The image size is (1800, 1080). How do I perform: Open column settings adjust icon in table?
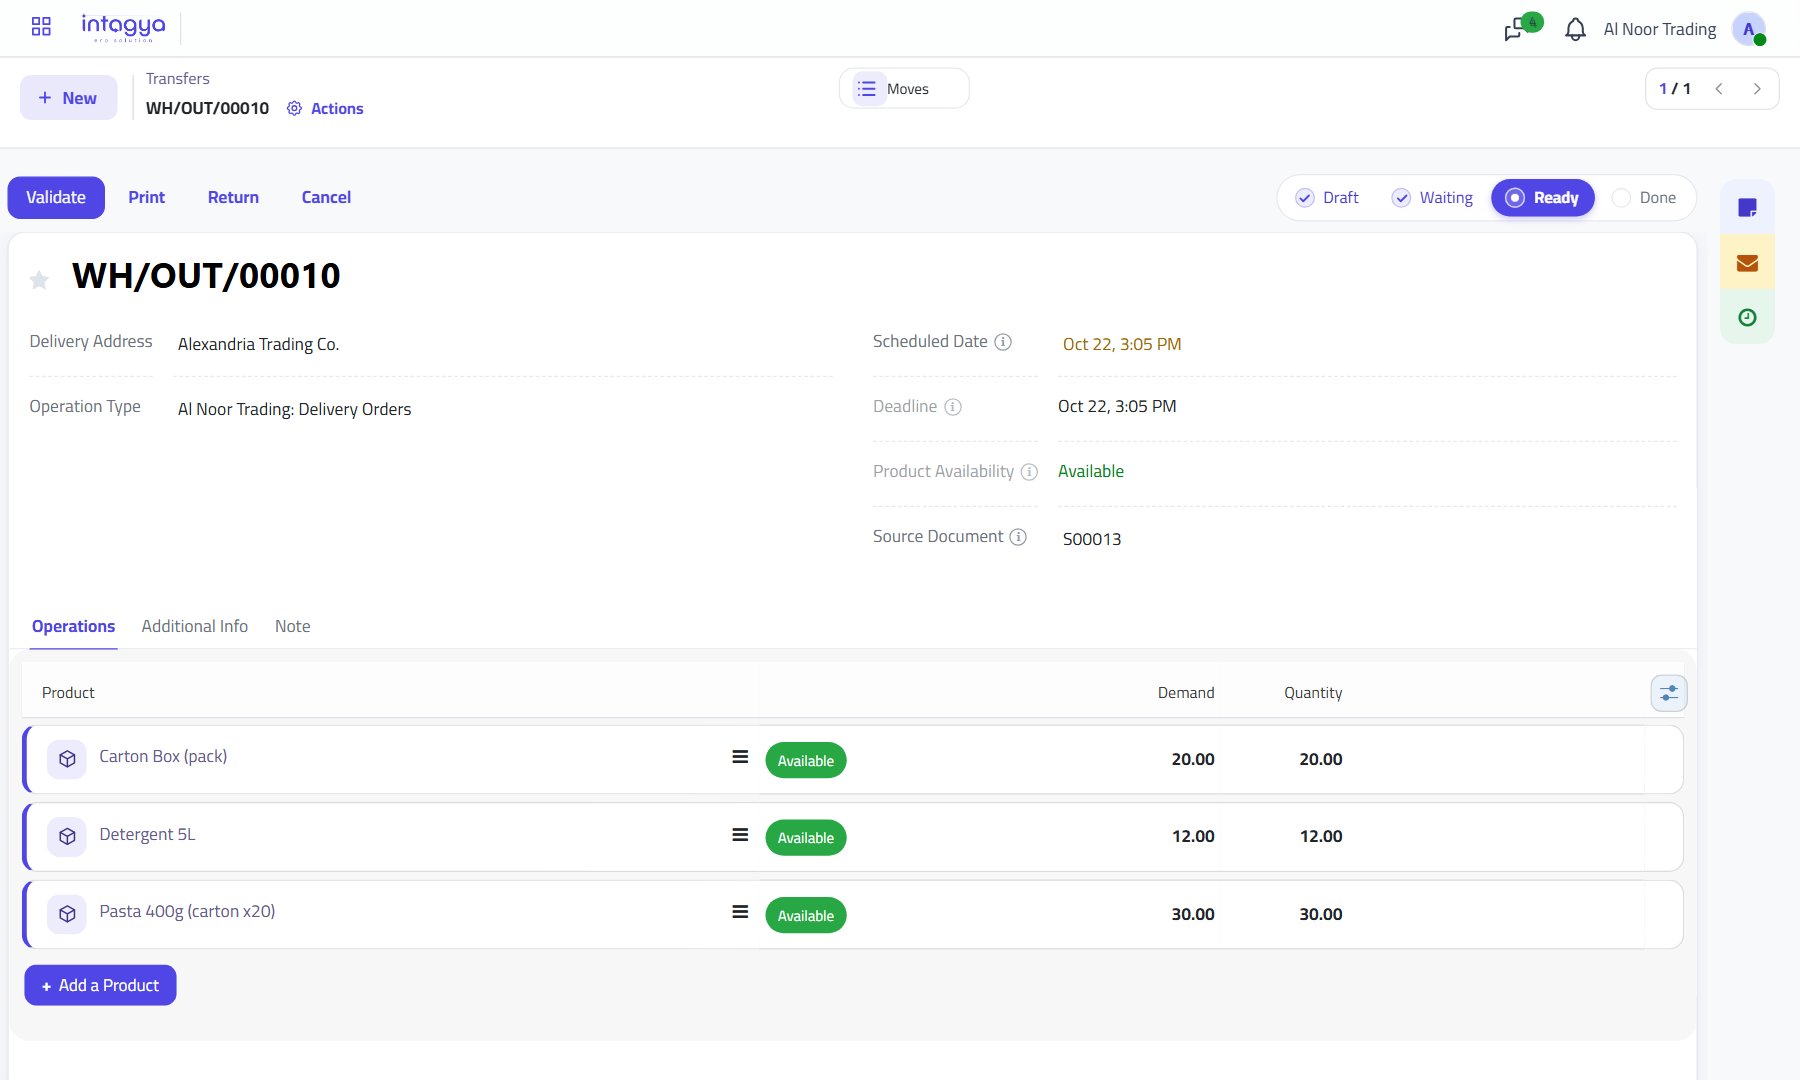pyautogui.click(x=1668, y=693)
